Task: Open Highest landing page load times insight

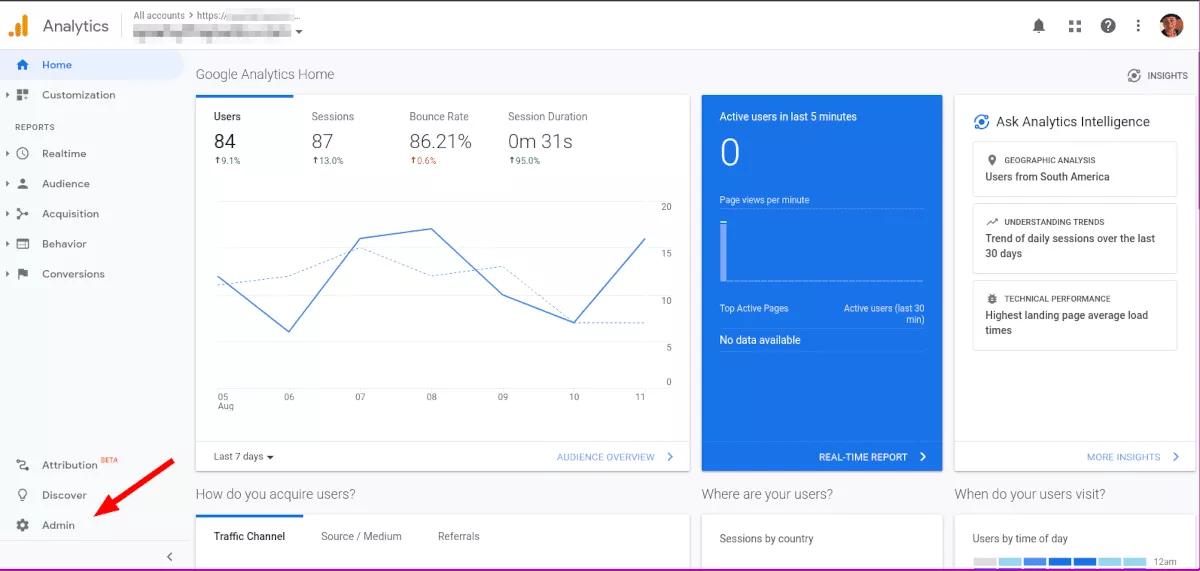Action: [x=1075, y=315]
